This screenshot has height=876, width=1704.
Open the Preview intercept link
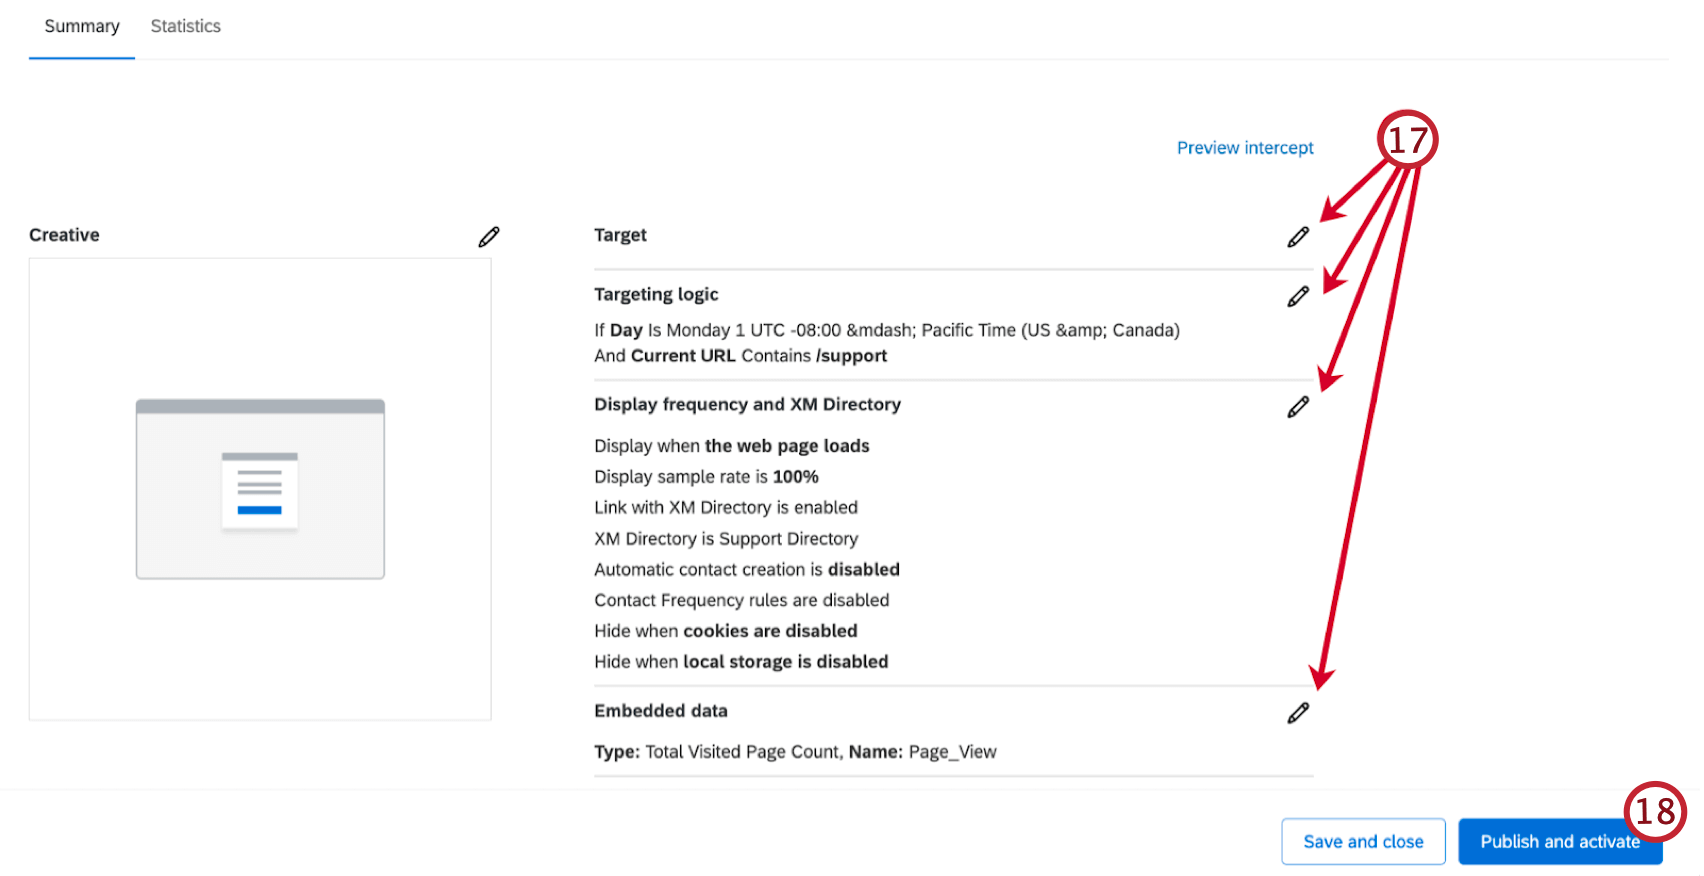click(1245, 148)
